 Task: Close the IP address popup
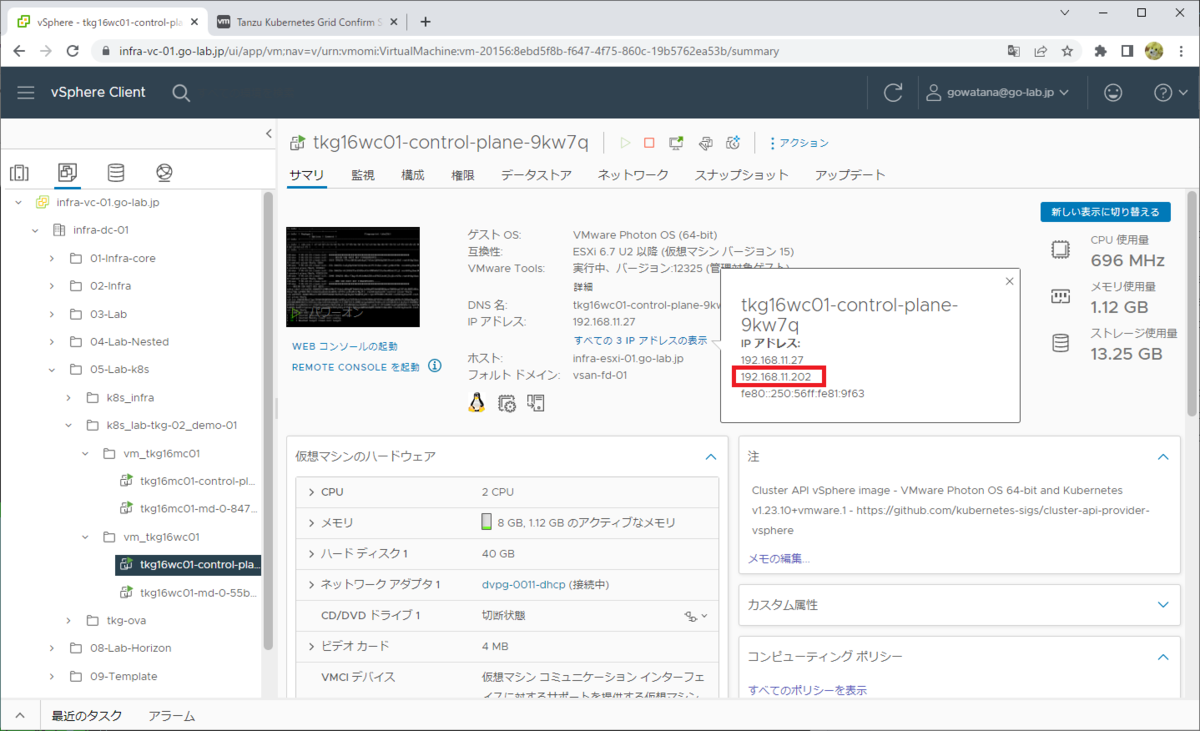[x=1009, y=281]
